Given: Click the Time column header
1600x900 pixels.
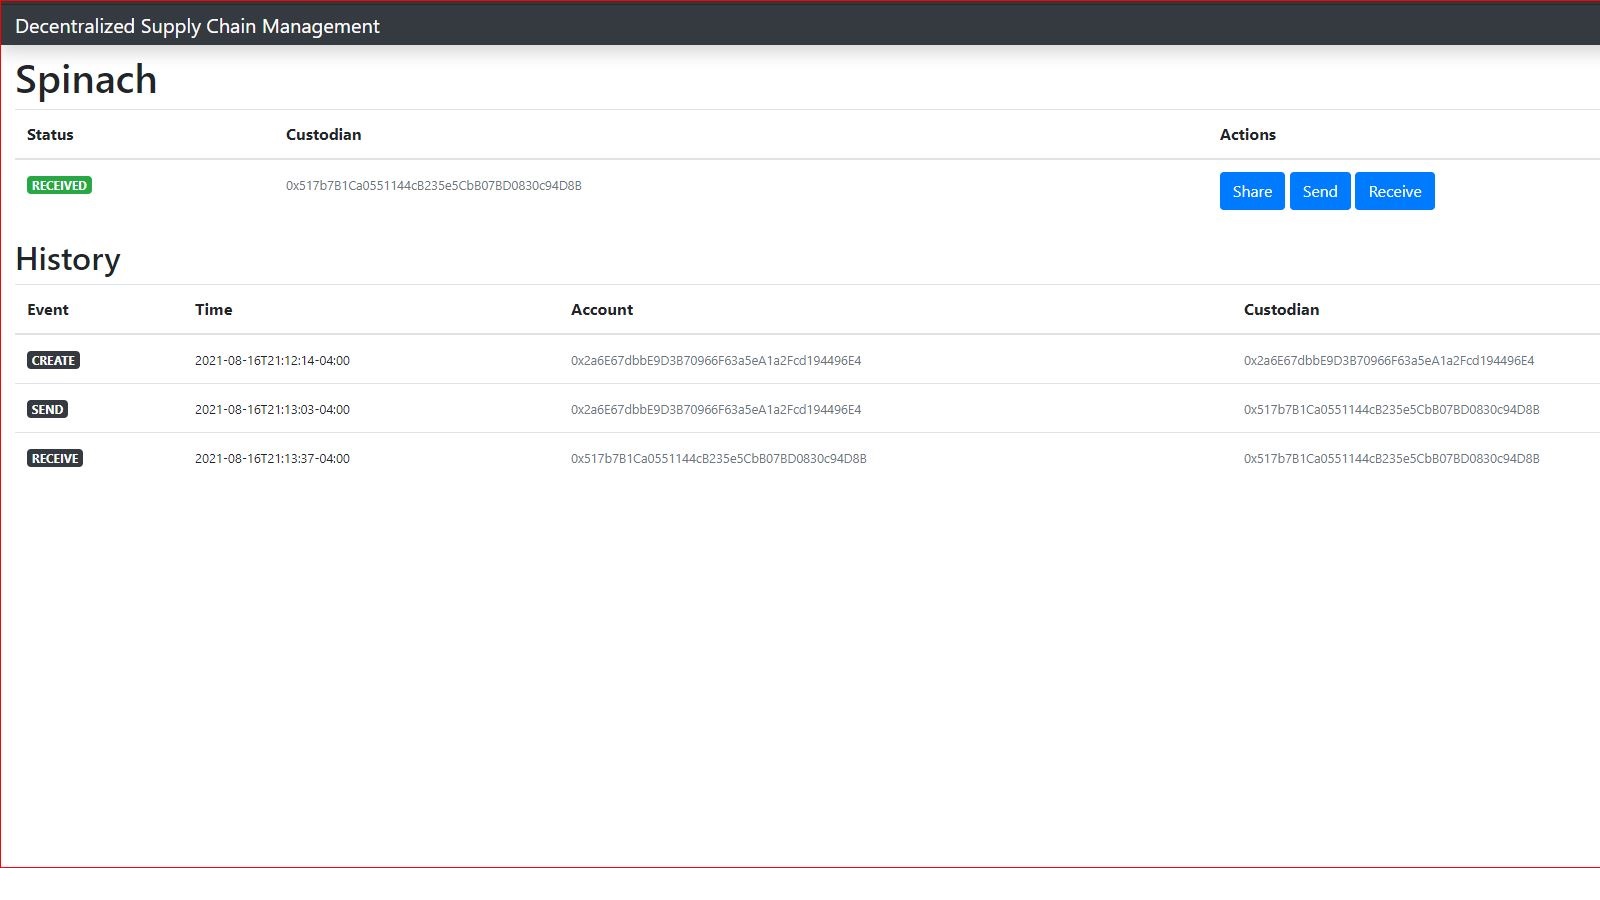Looking at the screenshot, I should pyautogui.click(x=213, y=309).
